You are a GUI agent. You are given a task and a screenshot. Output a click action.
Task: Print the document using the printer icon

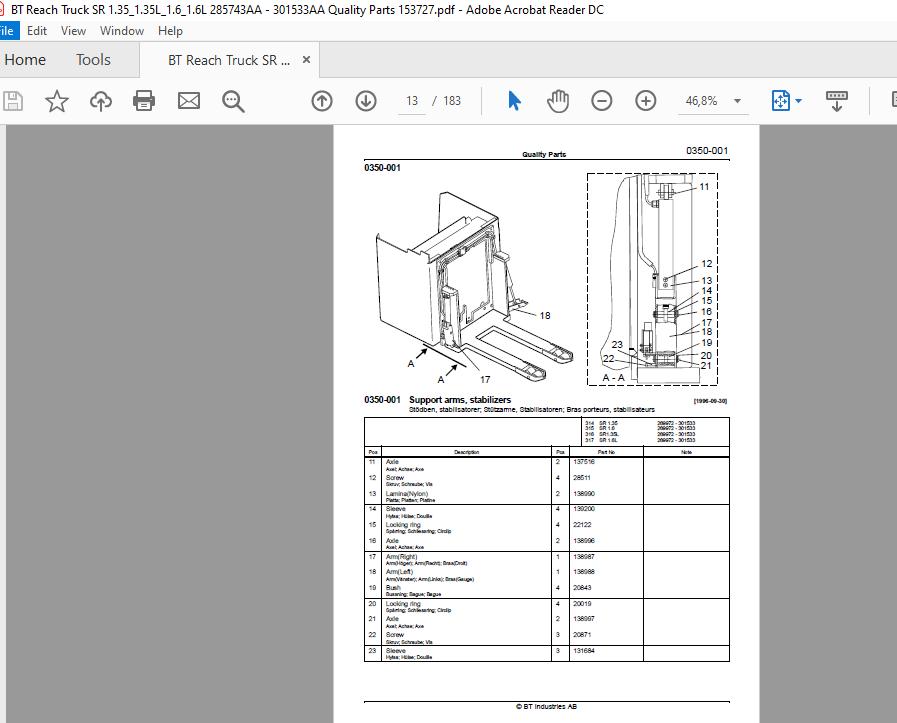(144, 101)
